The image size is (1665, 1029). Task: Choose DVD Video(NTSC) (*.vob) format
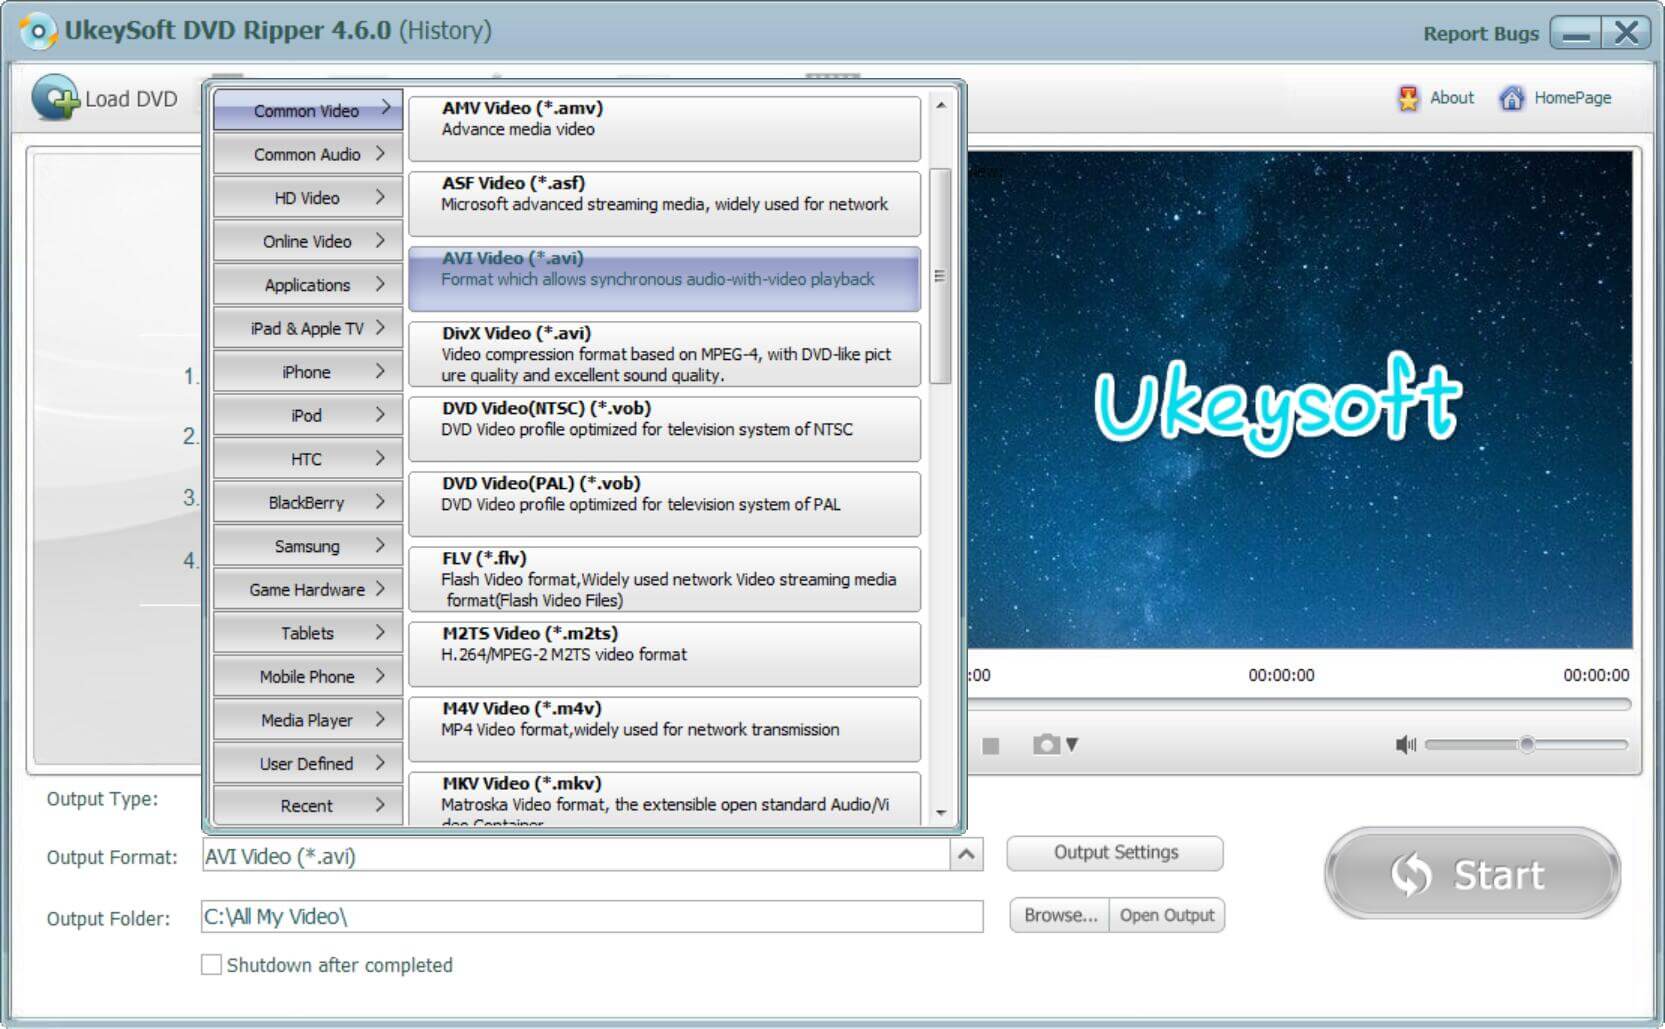[x=664, y=428]
